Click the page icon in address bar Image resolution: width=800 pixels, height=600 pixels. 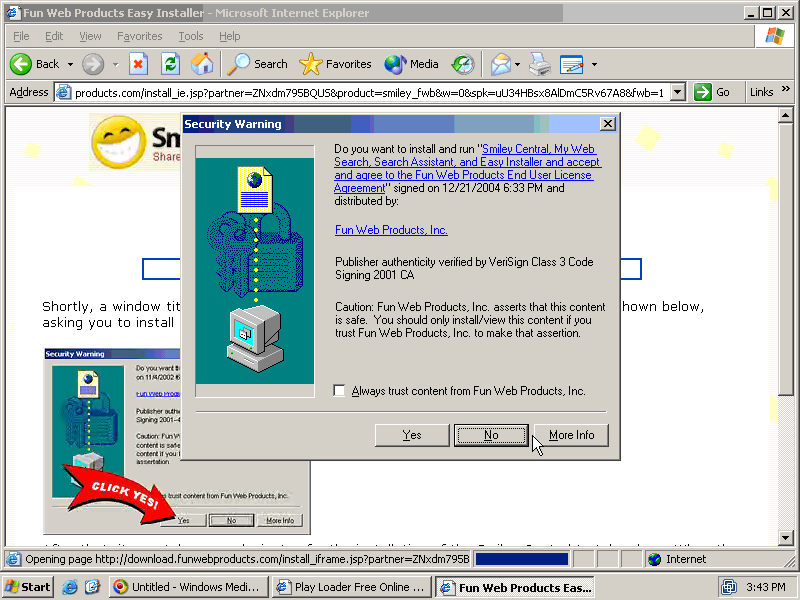pos(63,92)
